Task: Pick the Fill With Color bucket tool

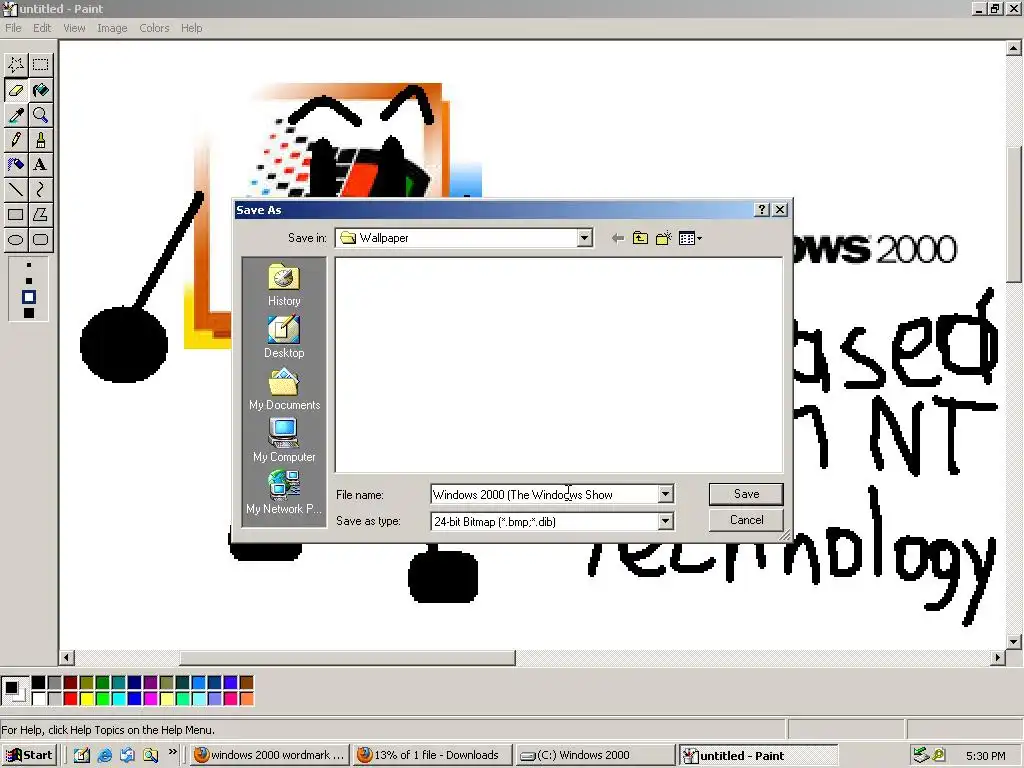Action: [x=40, y=90]
